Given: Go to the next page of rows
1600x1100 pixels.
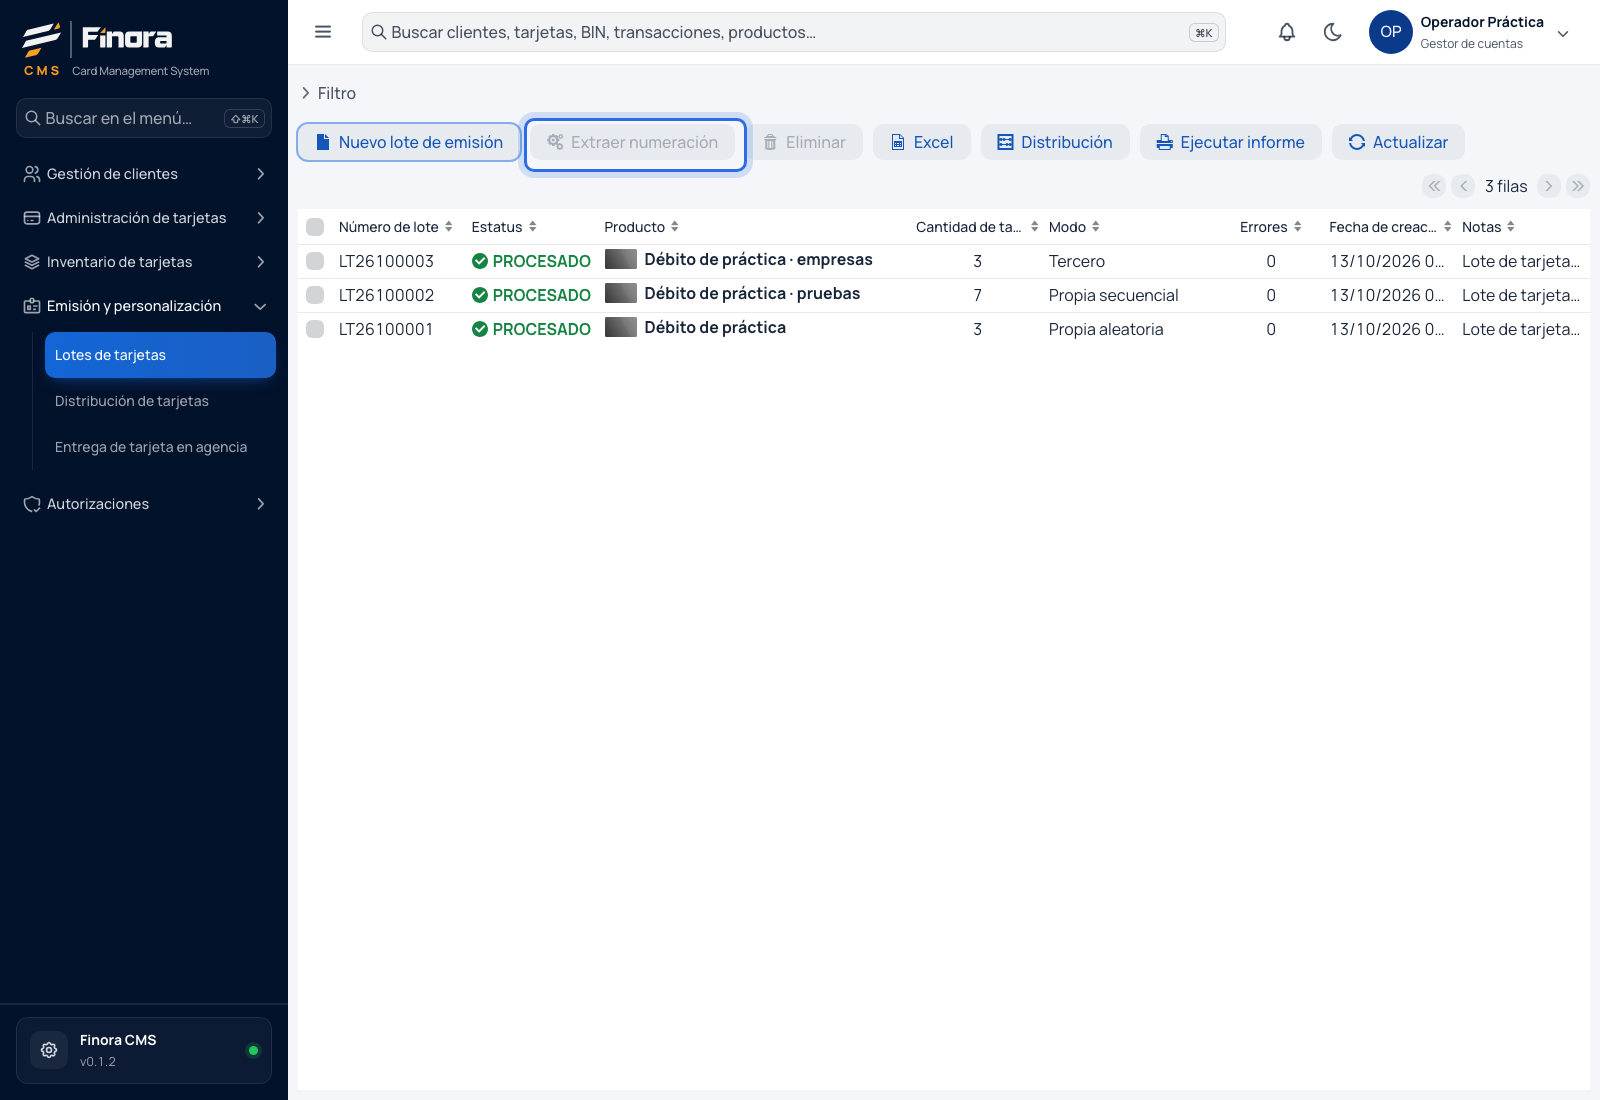Looking at the screenshot, I should coord(1549,186).
